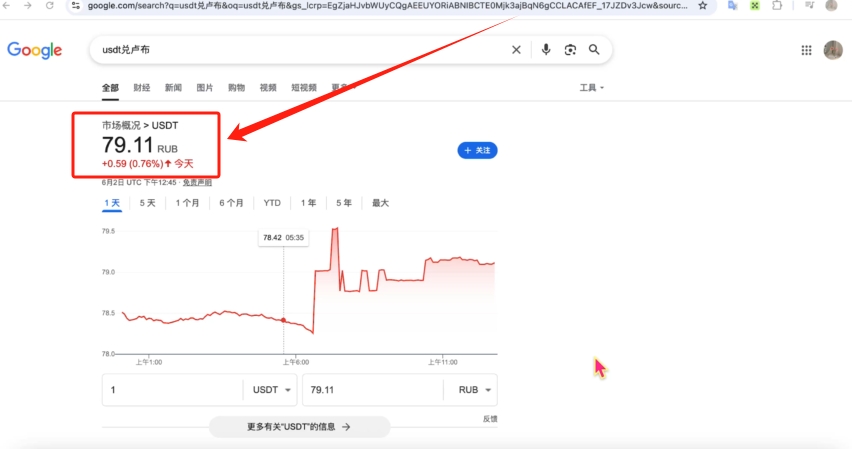Start voice search with the microphone icon

(546, 49)
